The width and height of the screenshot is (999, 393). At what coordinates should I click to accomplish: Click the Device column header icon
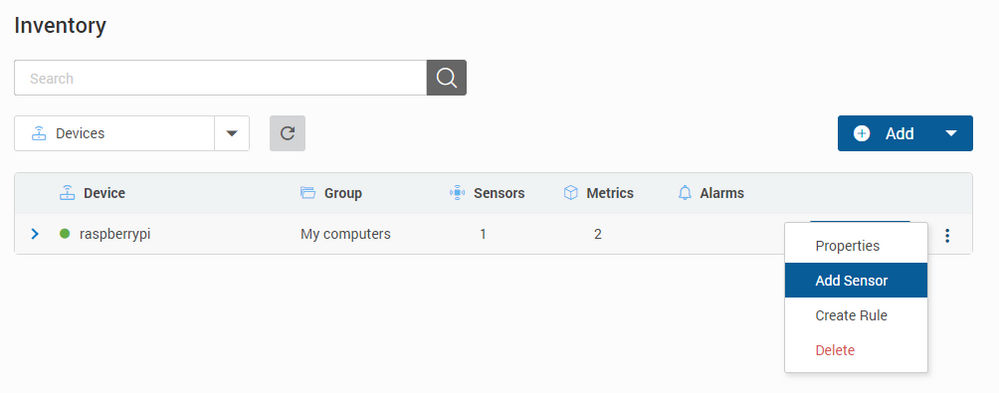[x=67, y=192]
